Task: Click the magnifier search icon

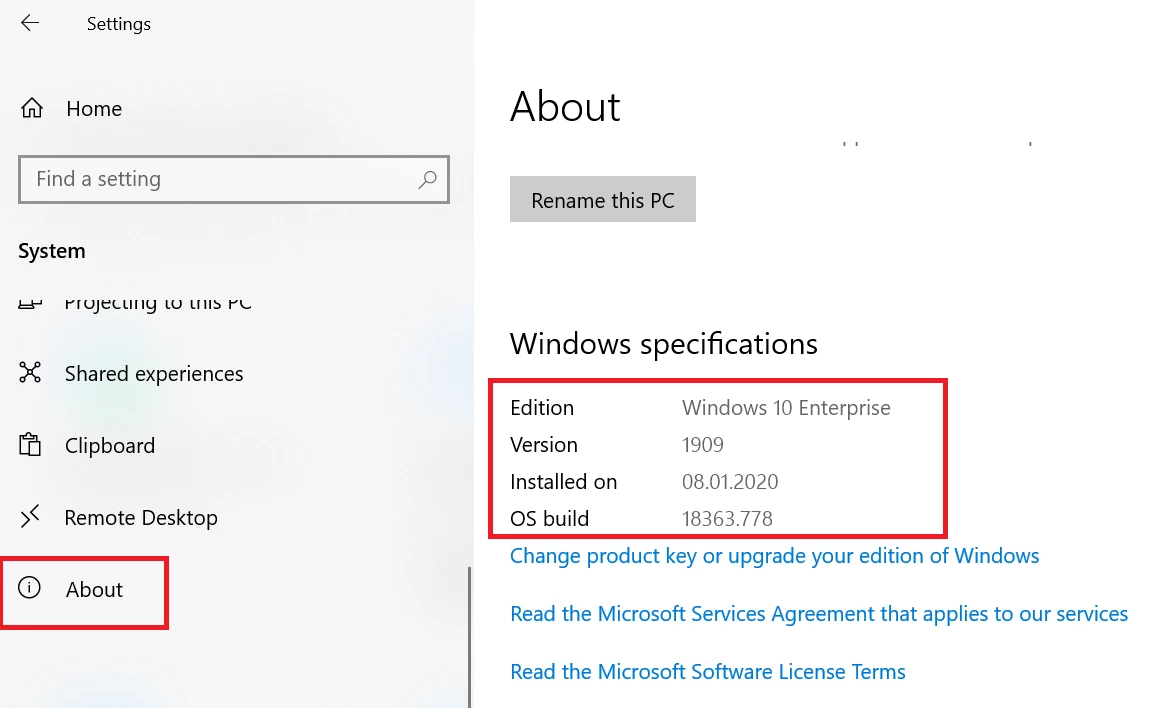Action: (x=428, y=179)
